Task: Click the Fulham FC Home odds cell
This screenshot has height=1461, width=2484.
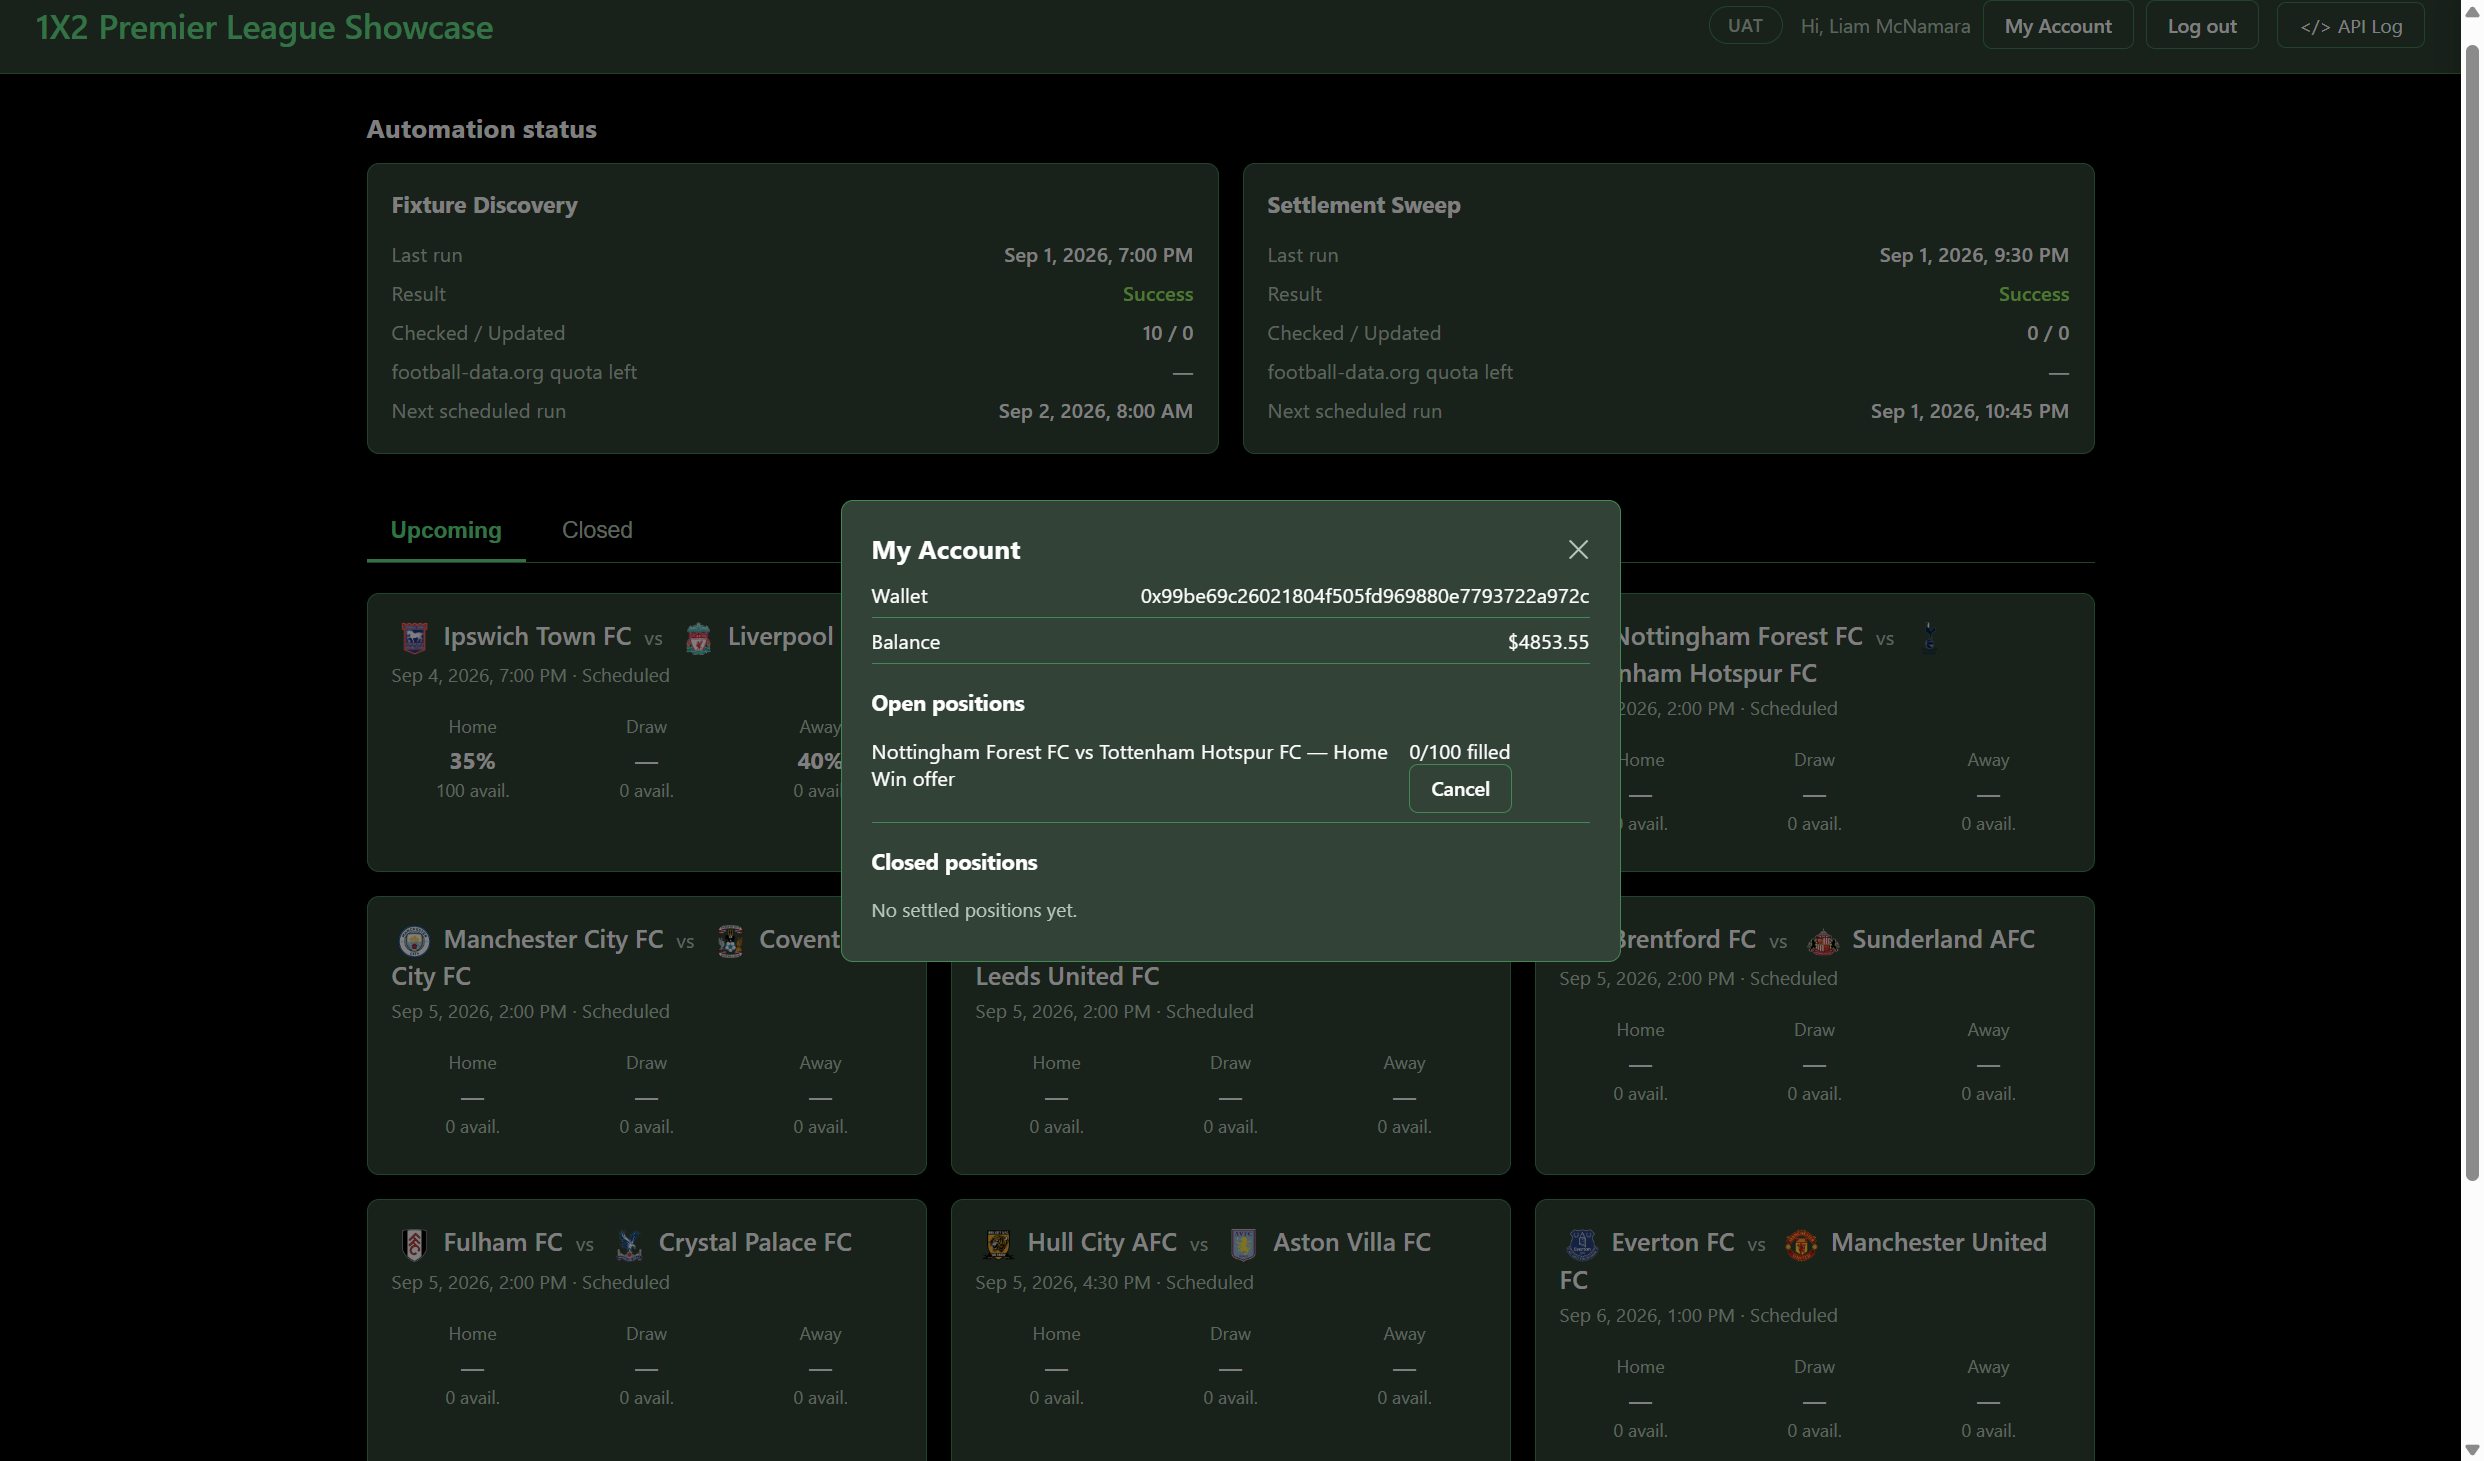Action: (x=472, y=1366)
